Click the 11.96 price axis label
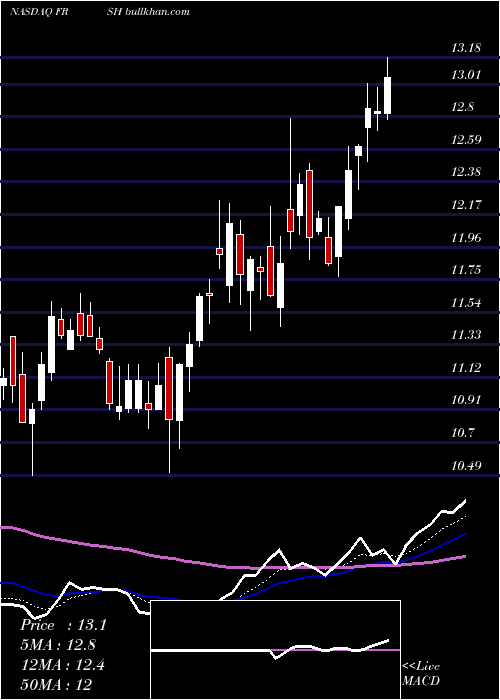This screenshot has height=700, width=500. 466,237
